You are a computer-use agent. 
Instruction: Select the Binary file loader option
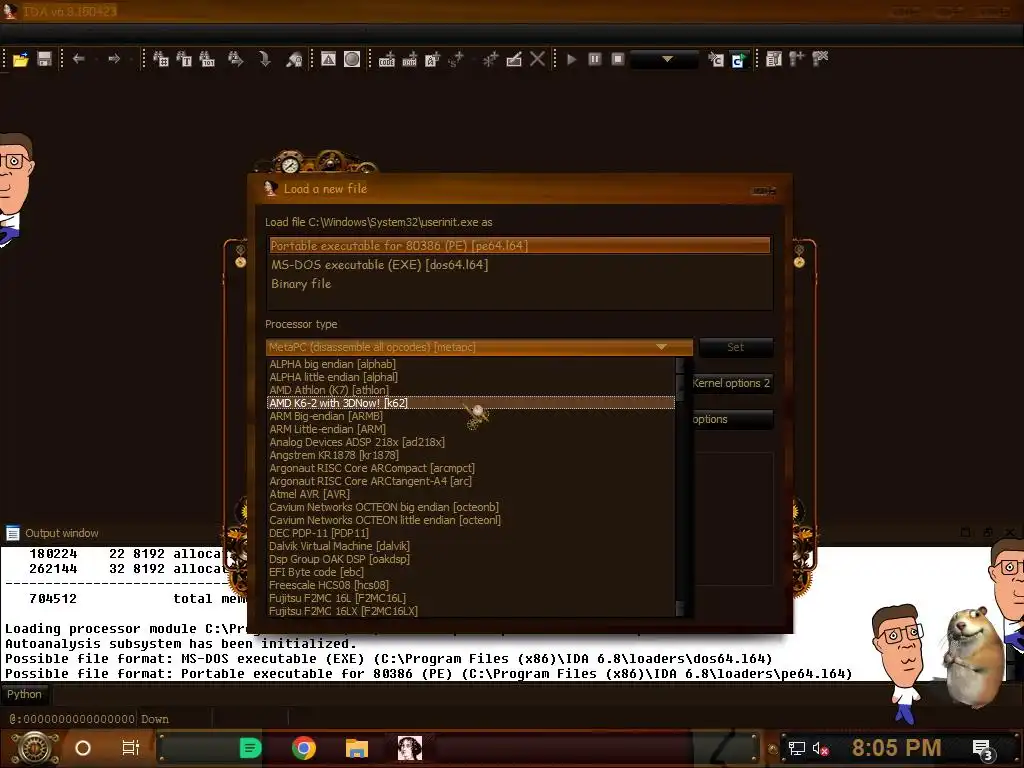click(520, 283)
